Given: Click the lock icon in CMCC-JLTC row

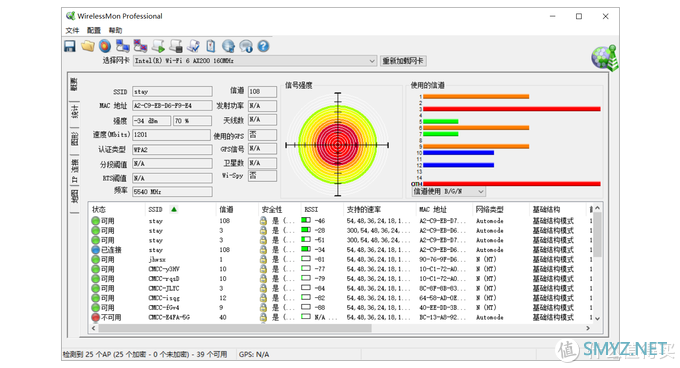Looking at the screenshot, I should click(x=263, y=288).
